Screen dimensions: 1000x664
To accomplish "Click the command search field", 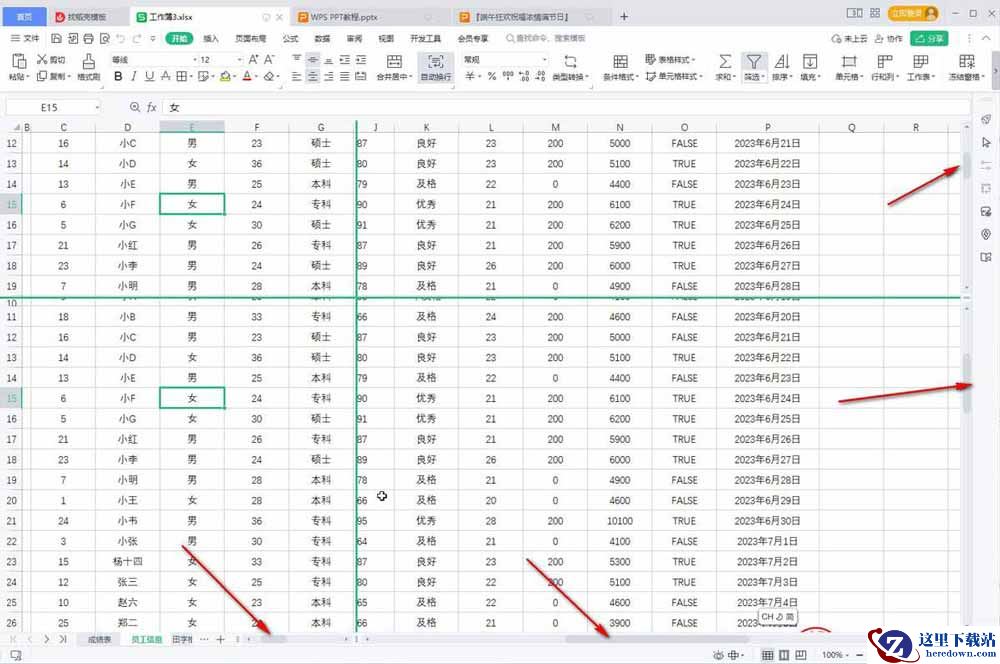I will tap(546, 39).
